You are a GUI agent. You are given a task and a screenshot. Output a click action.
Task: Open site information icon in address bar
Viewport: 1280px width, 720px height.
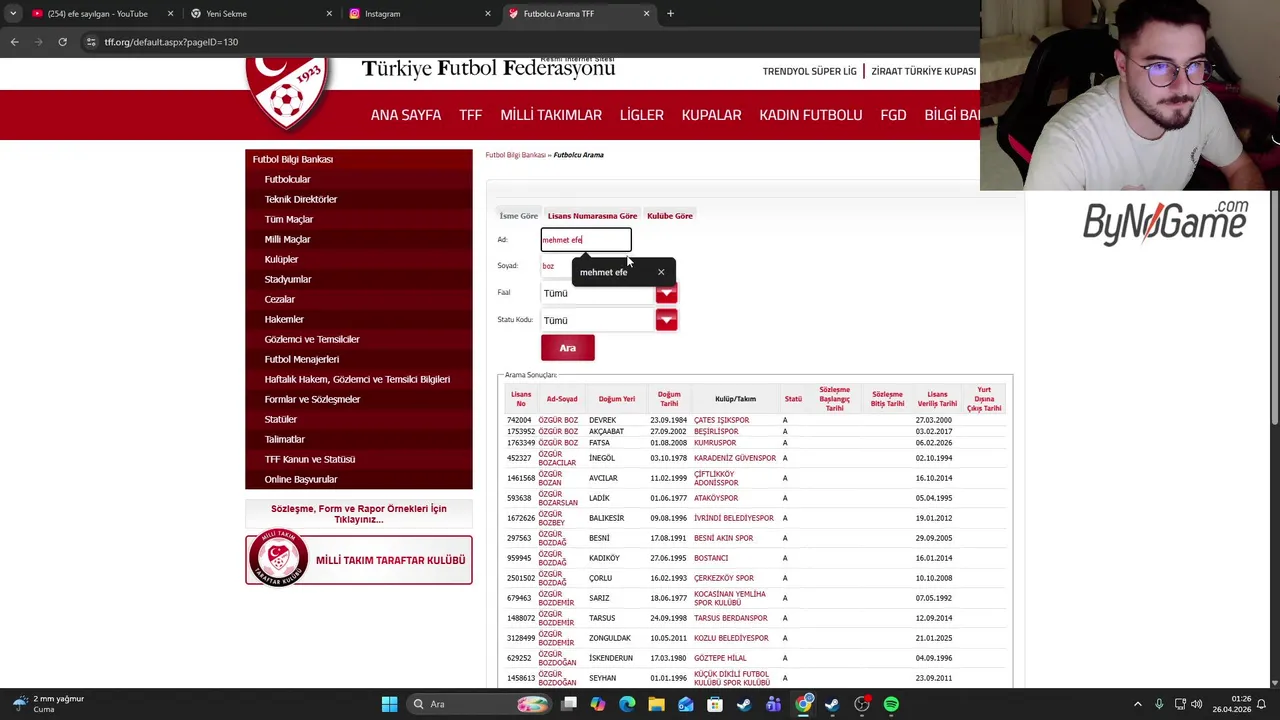[91, 42]
